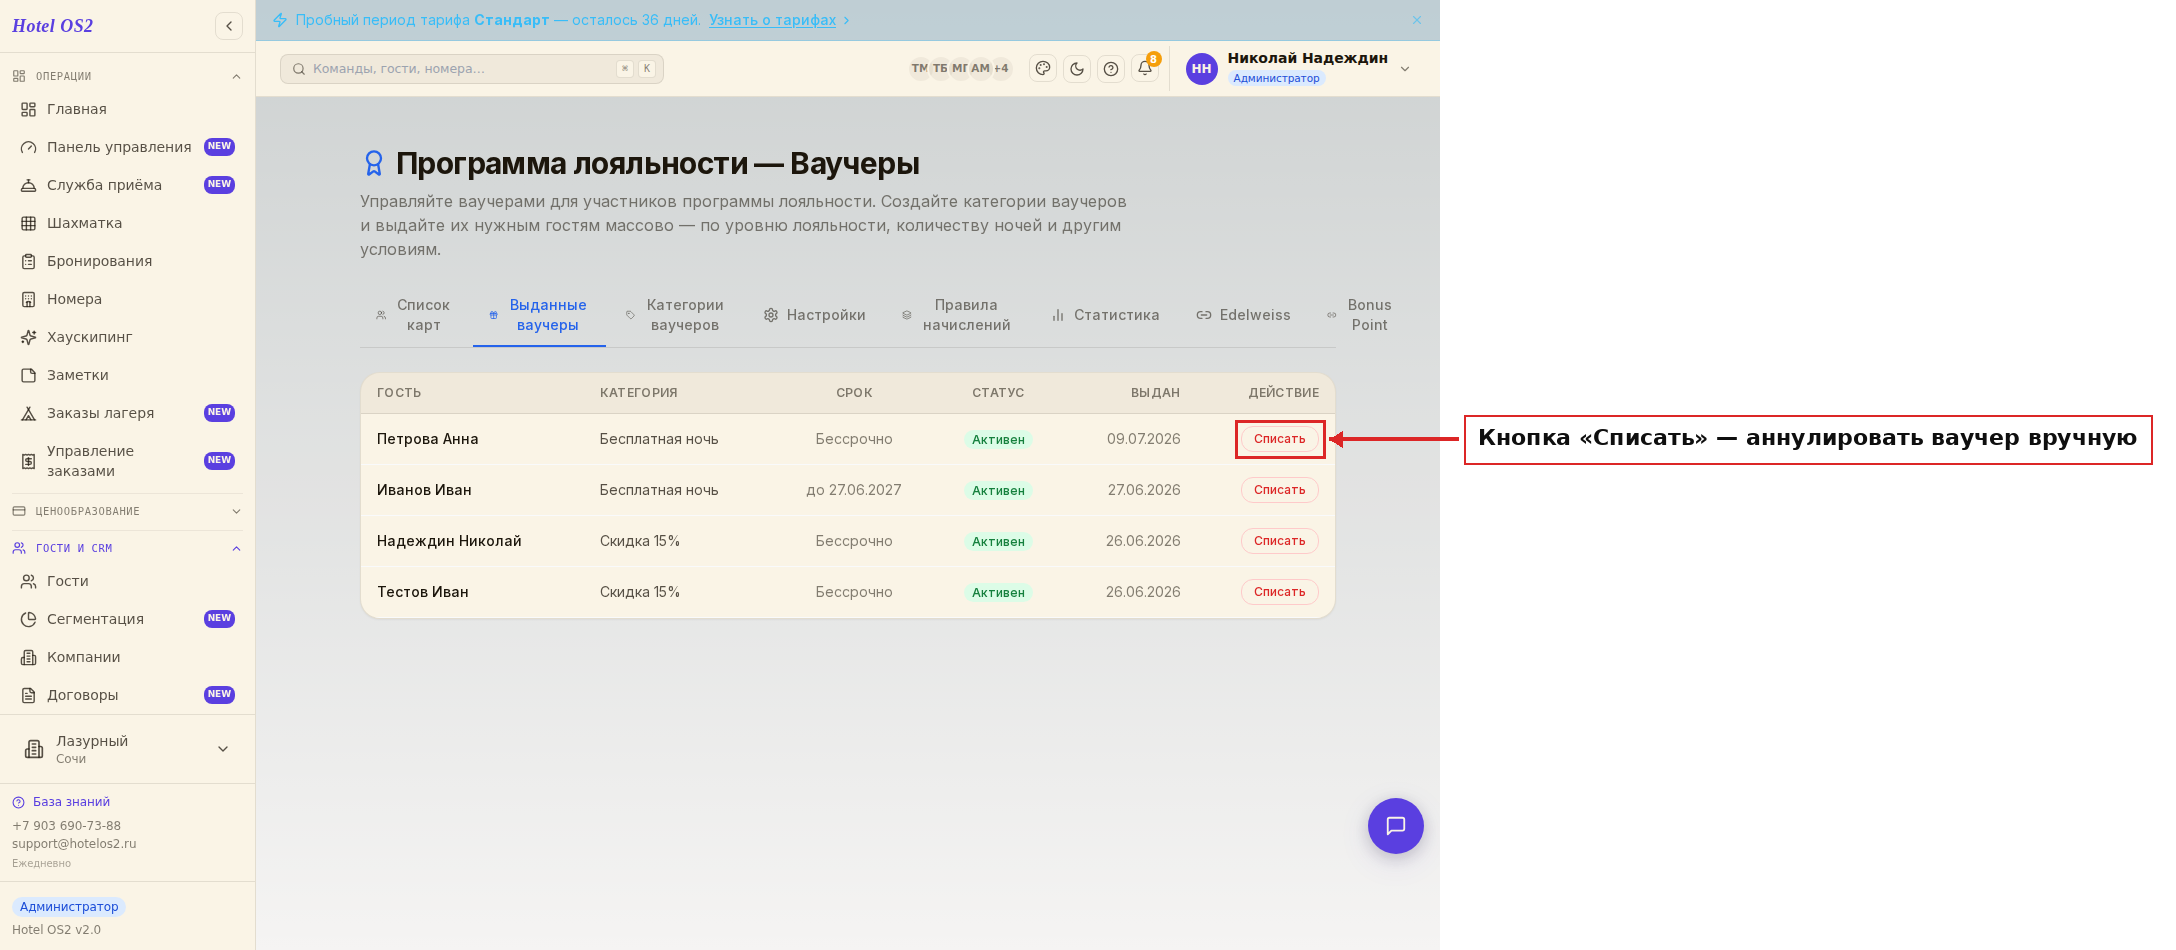Viewport: 2176px width, 950px height.
Task: Open Номера in the sidebar
Action: pyautogui.click(x=127, y=299)
